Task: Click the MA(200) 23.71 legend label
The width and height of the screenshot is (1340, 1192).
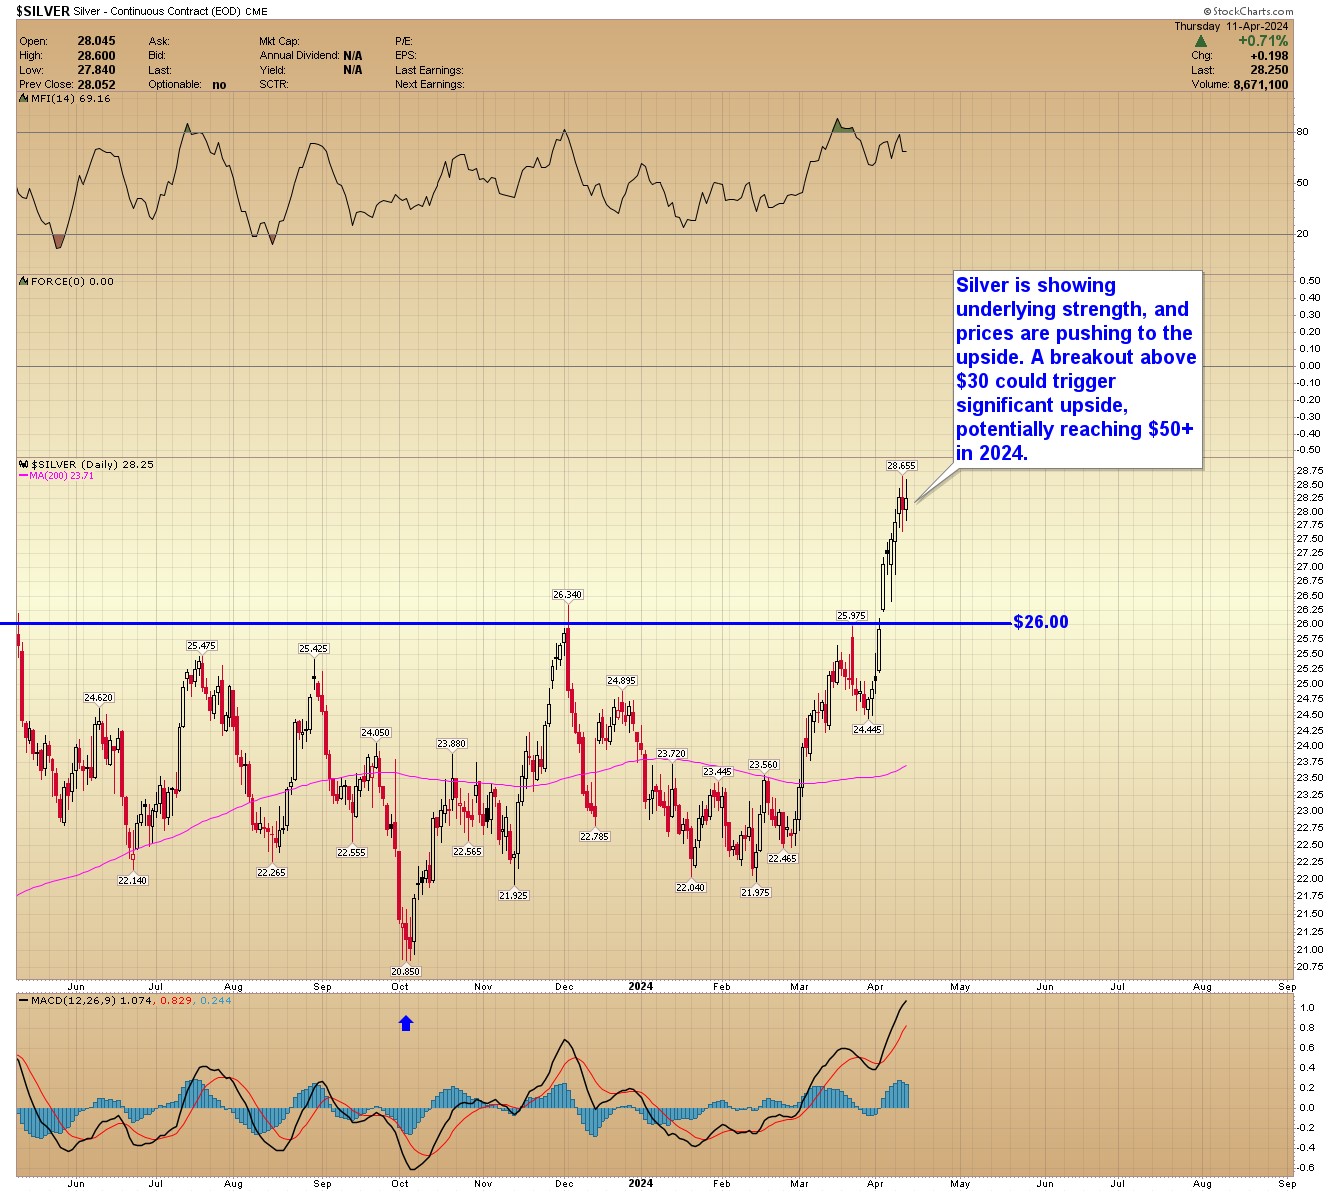Action: 60,476
